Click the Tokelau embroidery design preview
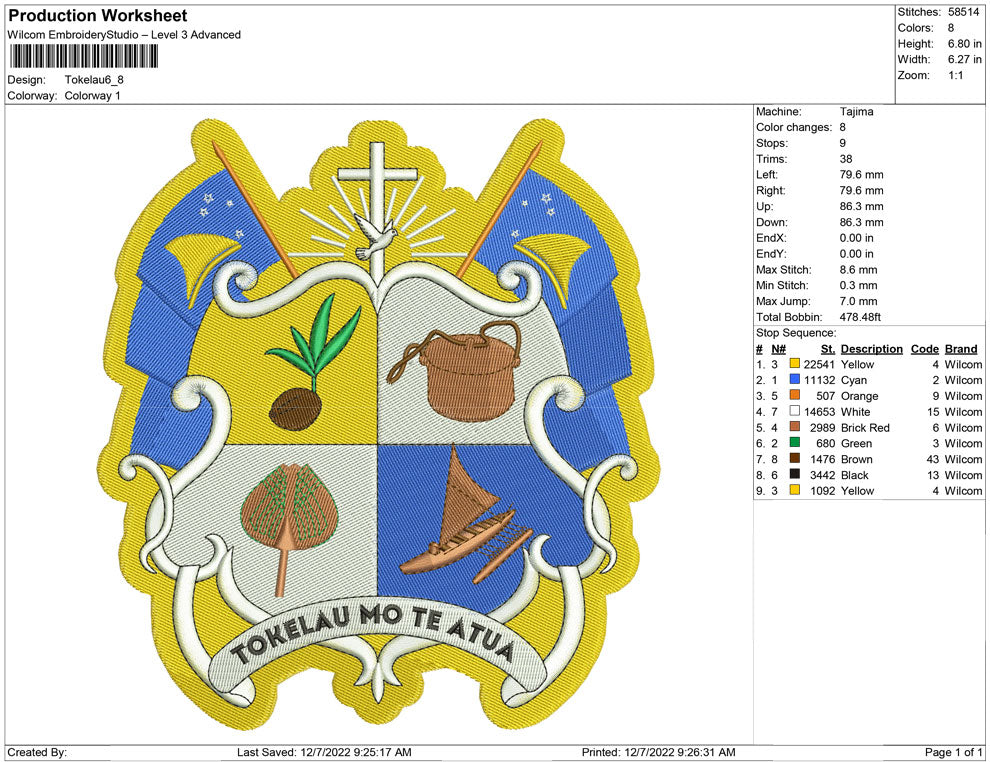Viewport: 990px width, 762px height. pos(377,424)
